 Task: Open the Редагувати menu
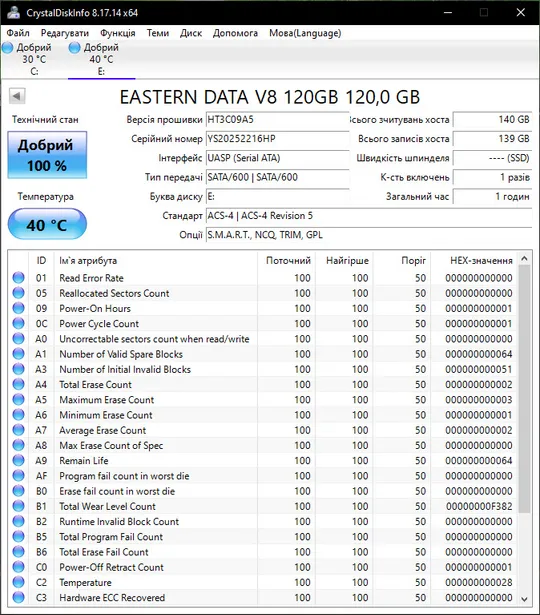(65, 33)
